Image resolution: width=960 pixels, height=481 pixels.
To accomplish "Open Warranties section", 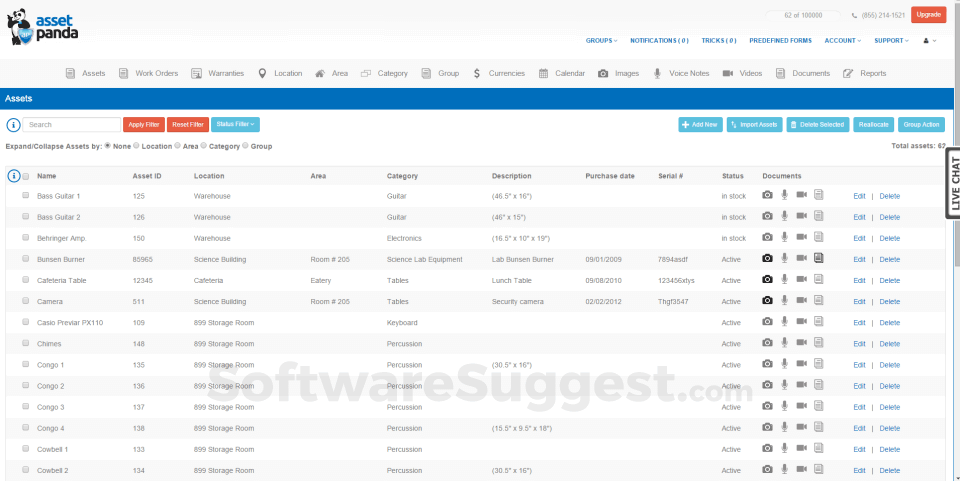I will [217, 73].
